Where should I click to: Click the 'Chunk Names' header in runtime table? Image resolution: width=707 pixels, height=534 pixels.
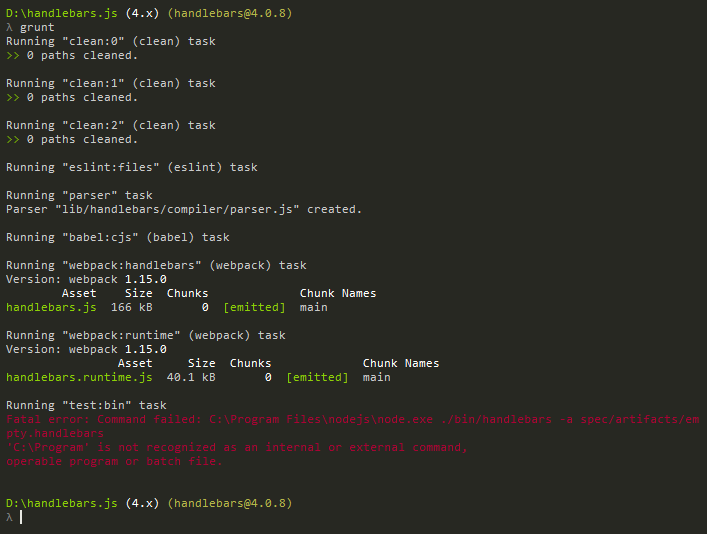tap(401, 363)
